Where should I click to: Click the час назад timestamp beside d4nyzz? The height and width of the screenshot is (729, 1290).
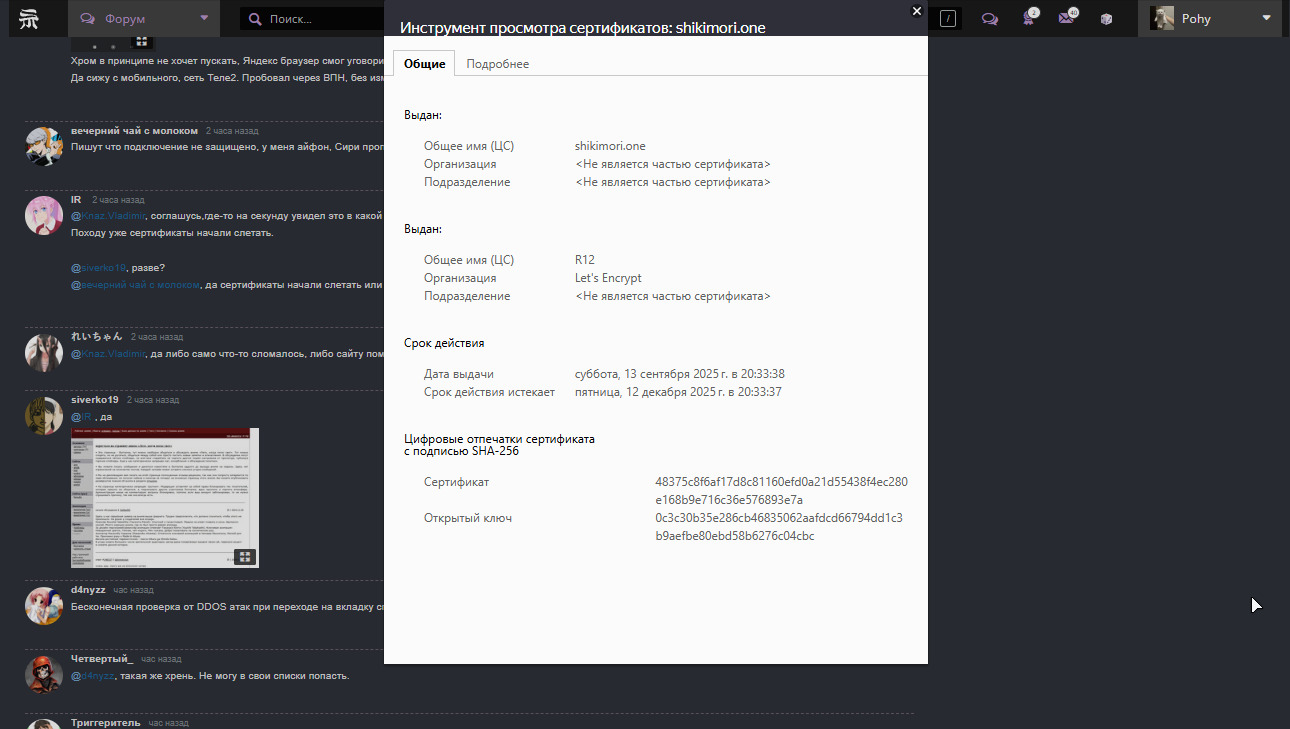point(133,590)
